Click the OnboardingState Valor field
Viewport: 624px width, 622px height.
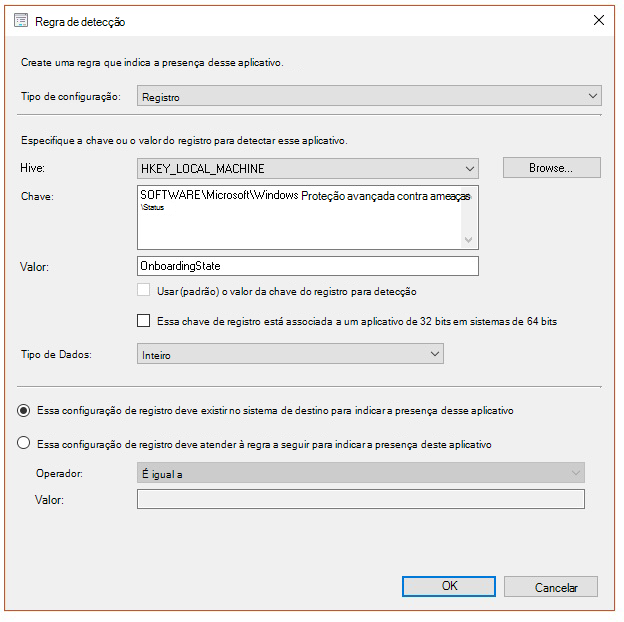(x=307, y=266)
